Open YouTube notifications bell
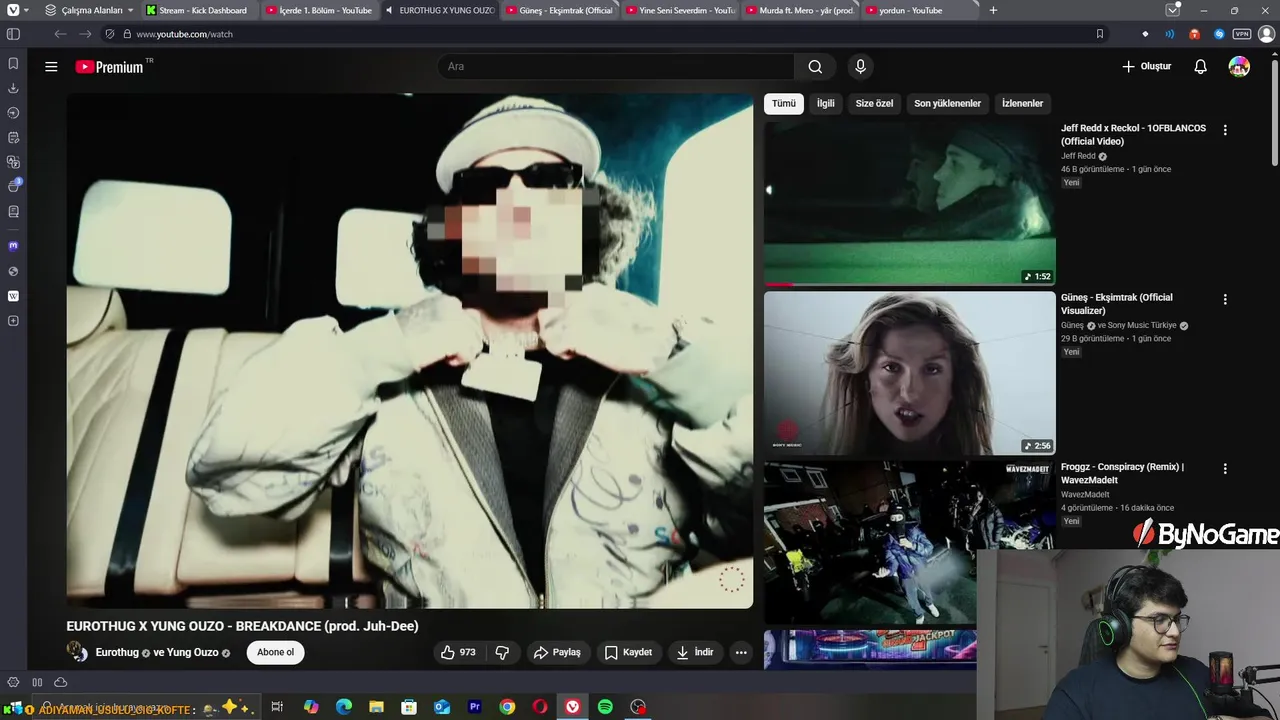This screenshot has width=1280, height=720. tap(1200, 67)
